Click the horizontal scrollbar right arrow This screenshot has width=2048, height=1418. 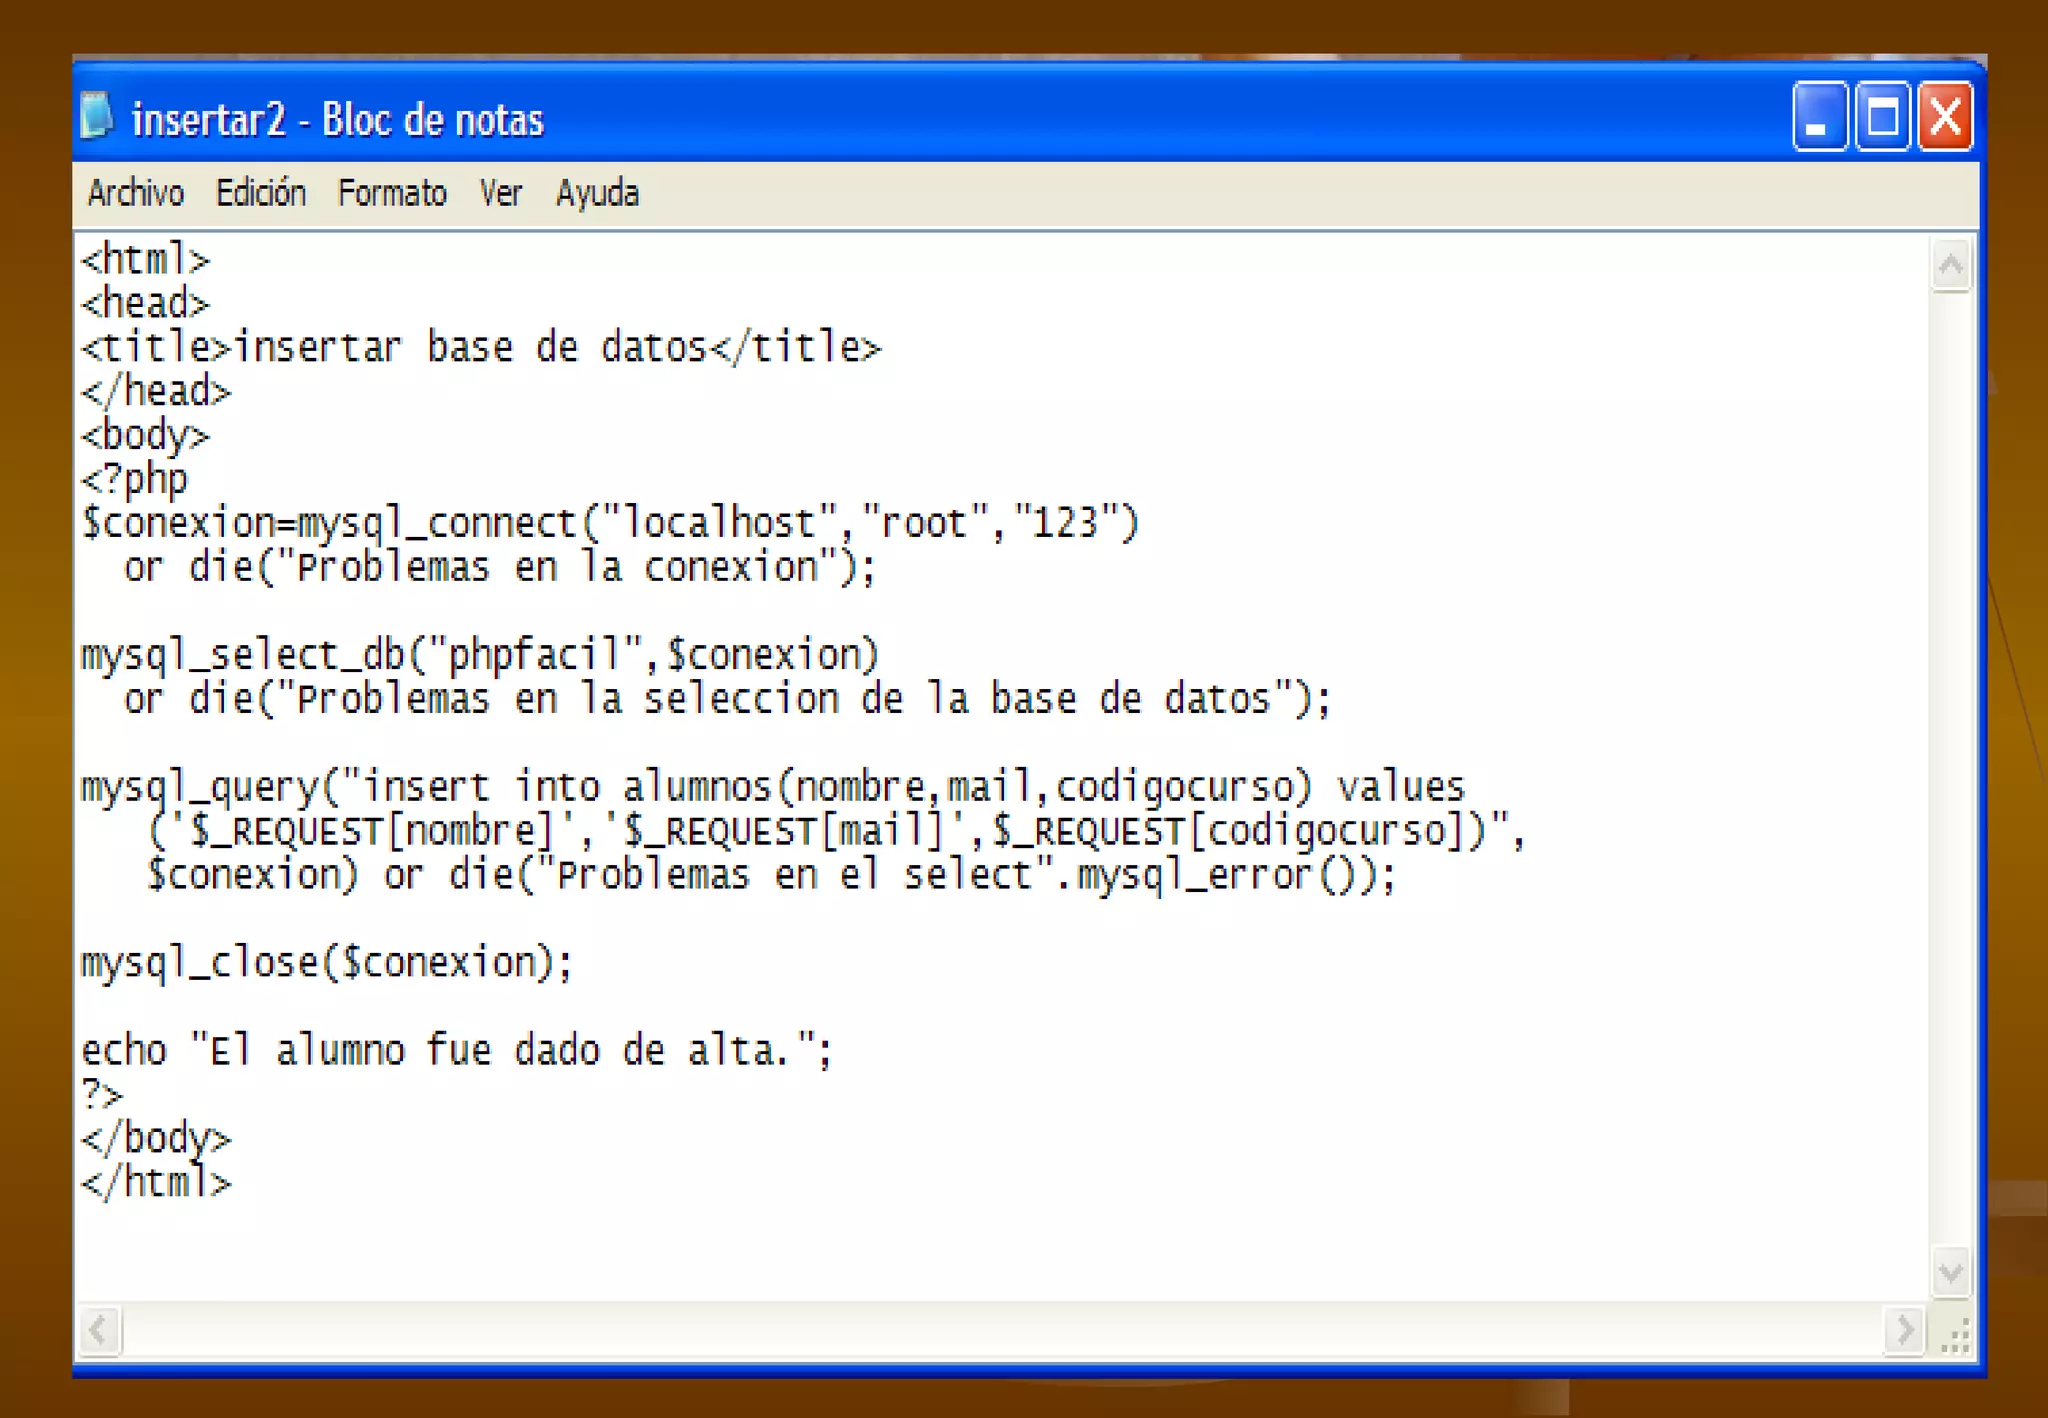[x=1903, y=1331]
